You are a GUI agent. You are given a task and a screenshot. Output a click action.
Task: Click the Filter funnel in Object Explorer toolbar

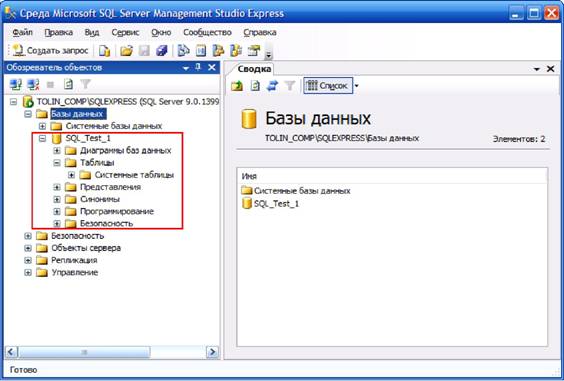point(86,85)
